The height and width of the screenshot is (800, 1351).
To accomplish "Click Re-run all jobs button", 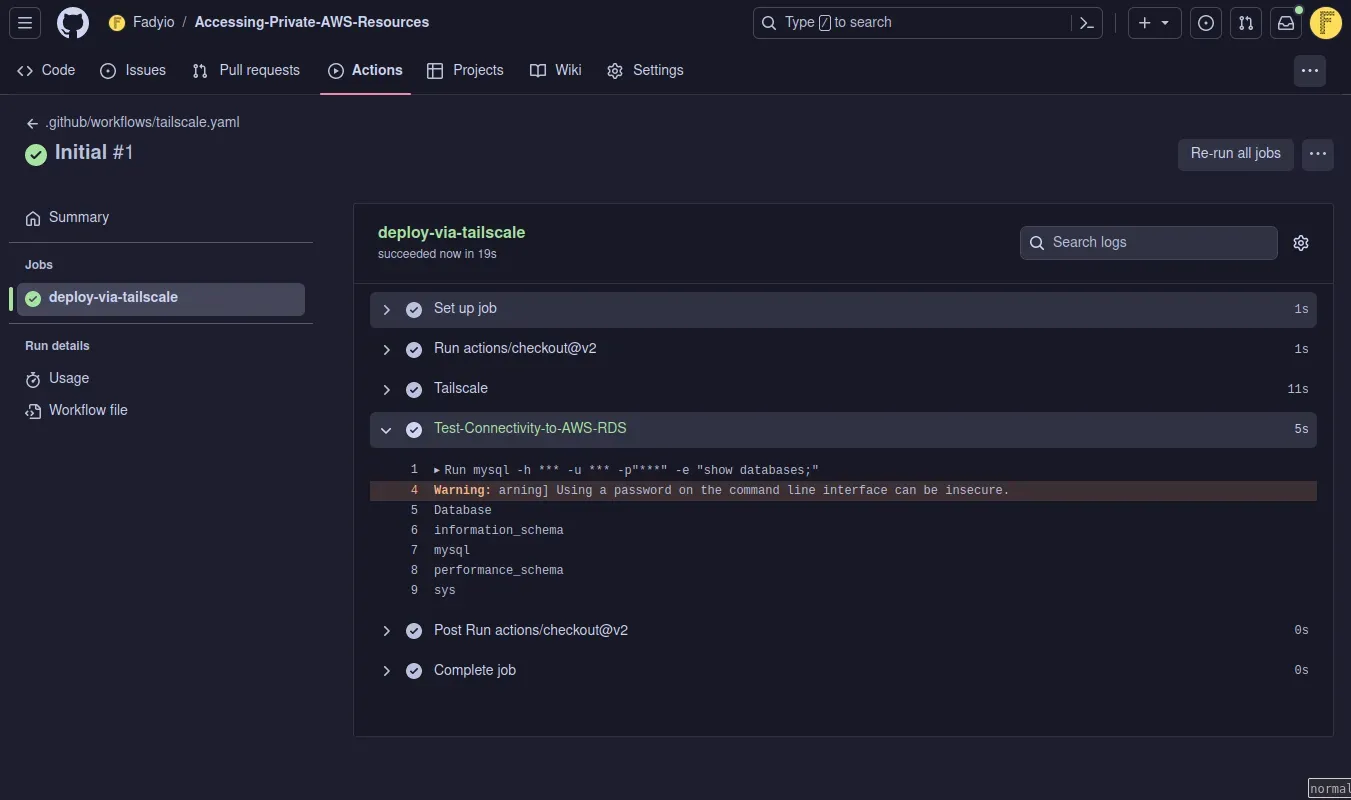I will [x=1235, y=154].
